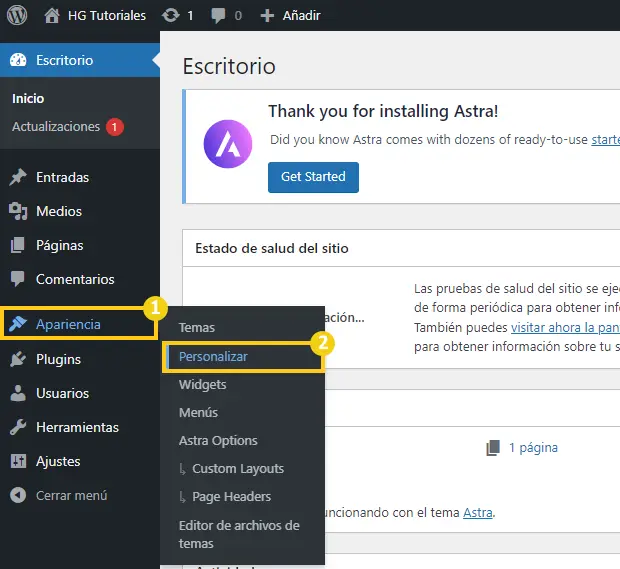This screenshot has height=569, width=620.
Task: Click the pushpin icon for Entradas
Action: 18,177
